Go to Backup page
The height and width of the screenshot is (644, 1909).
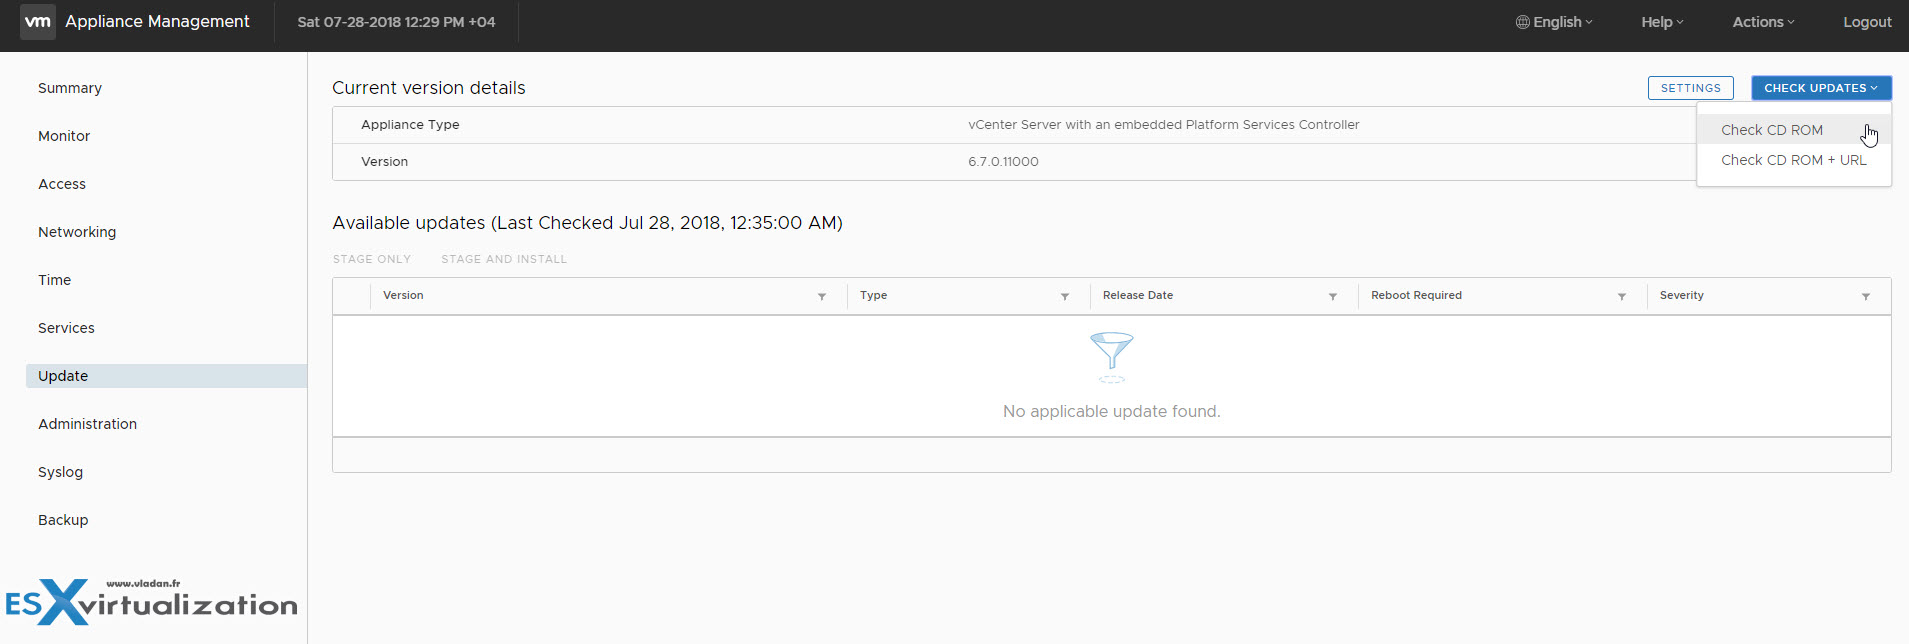click(x=63, y=520)
